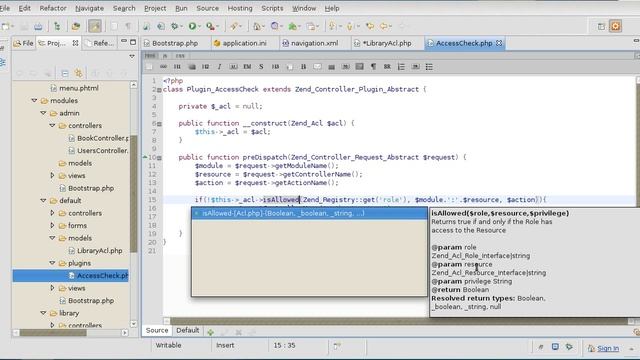
Task: Insert H3 heading from editor toolbar
Action: coord(275,67)
